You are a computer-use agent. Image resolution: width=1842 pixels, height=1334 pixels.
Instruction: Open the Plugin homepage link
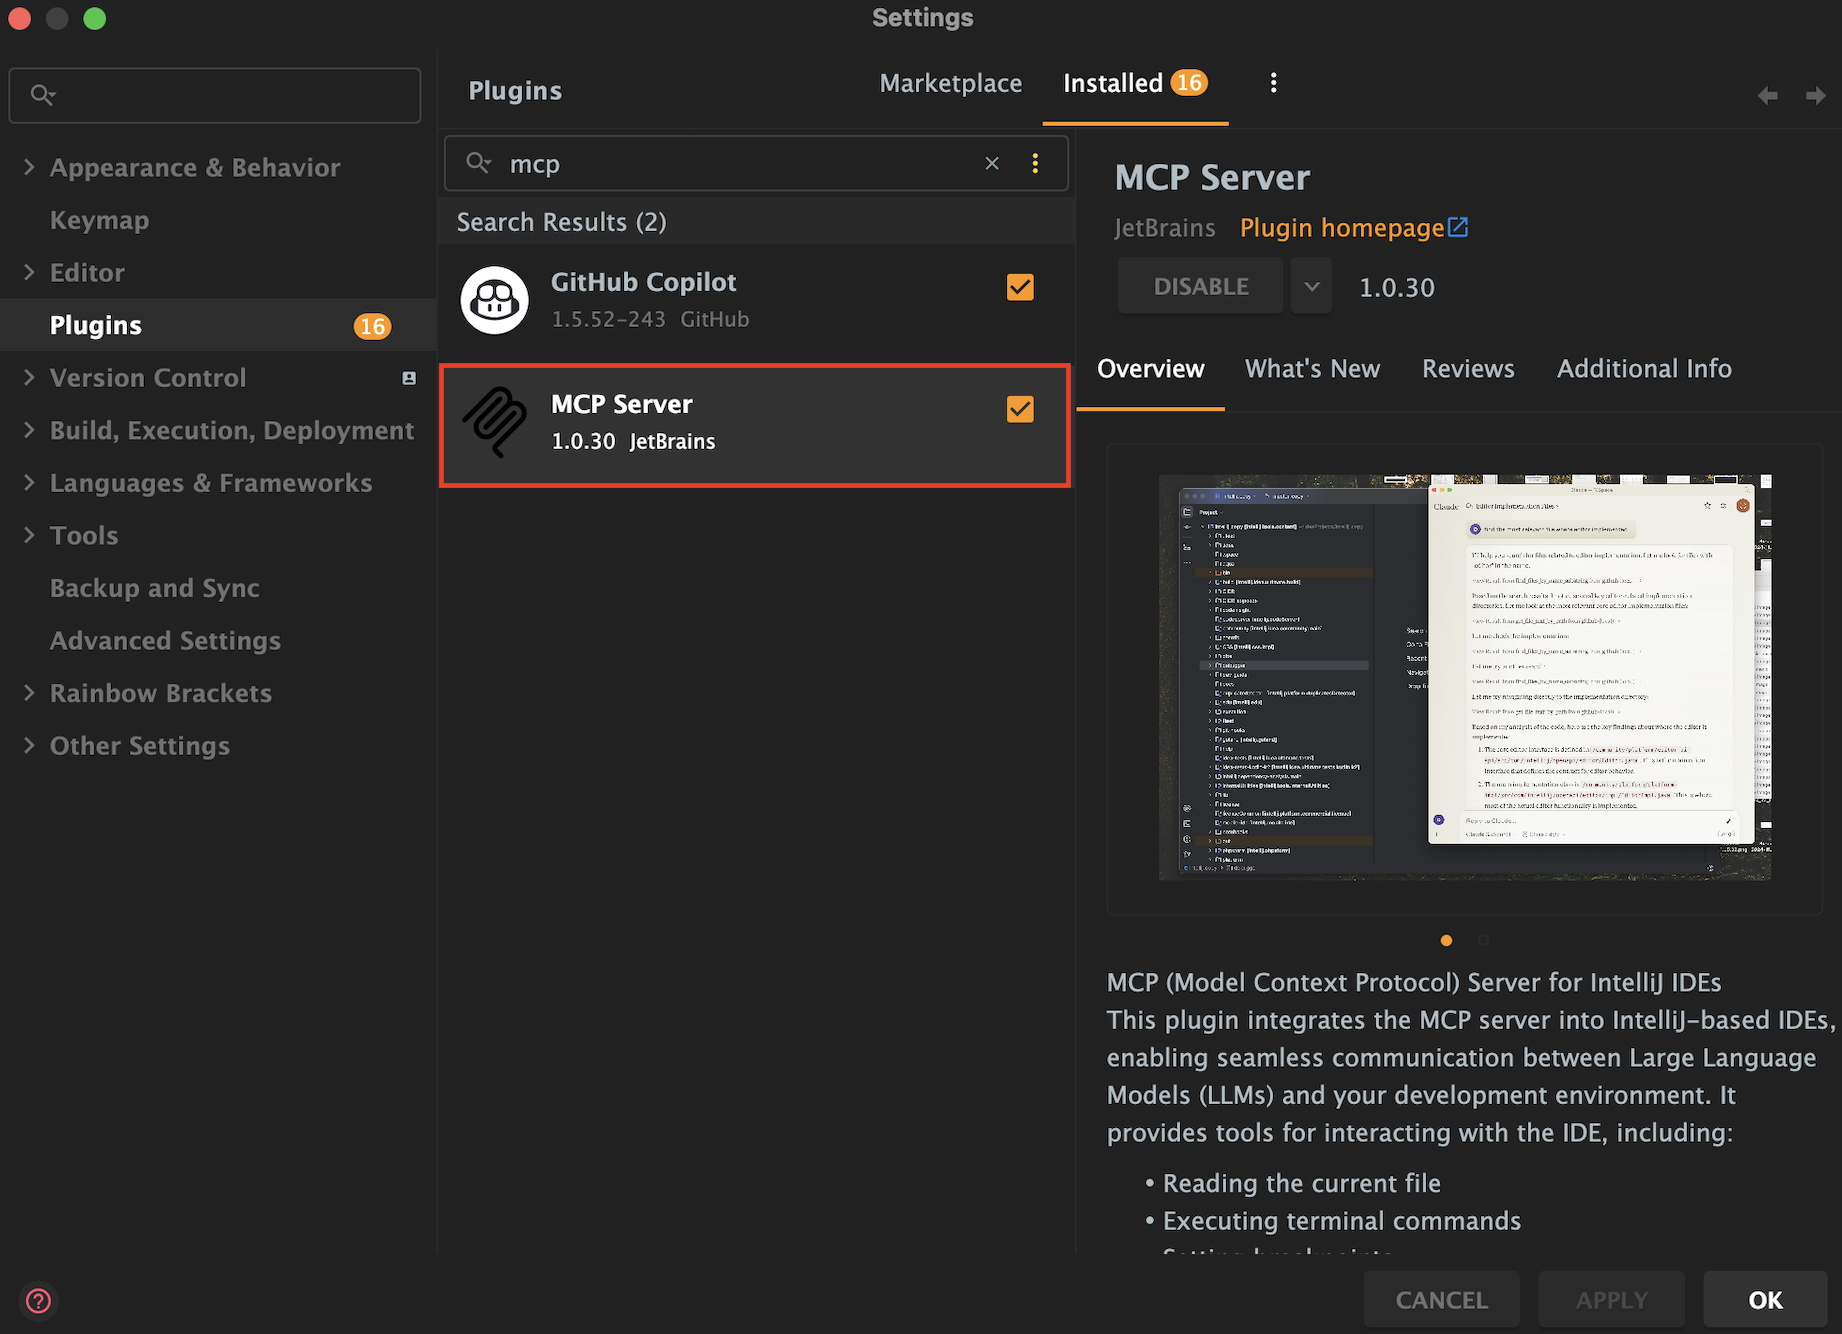1342,228
